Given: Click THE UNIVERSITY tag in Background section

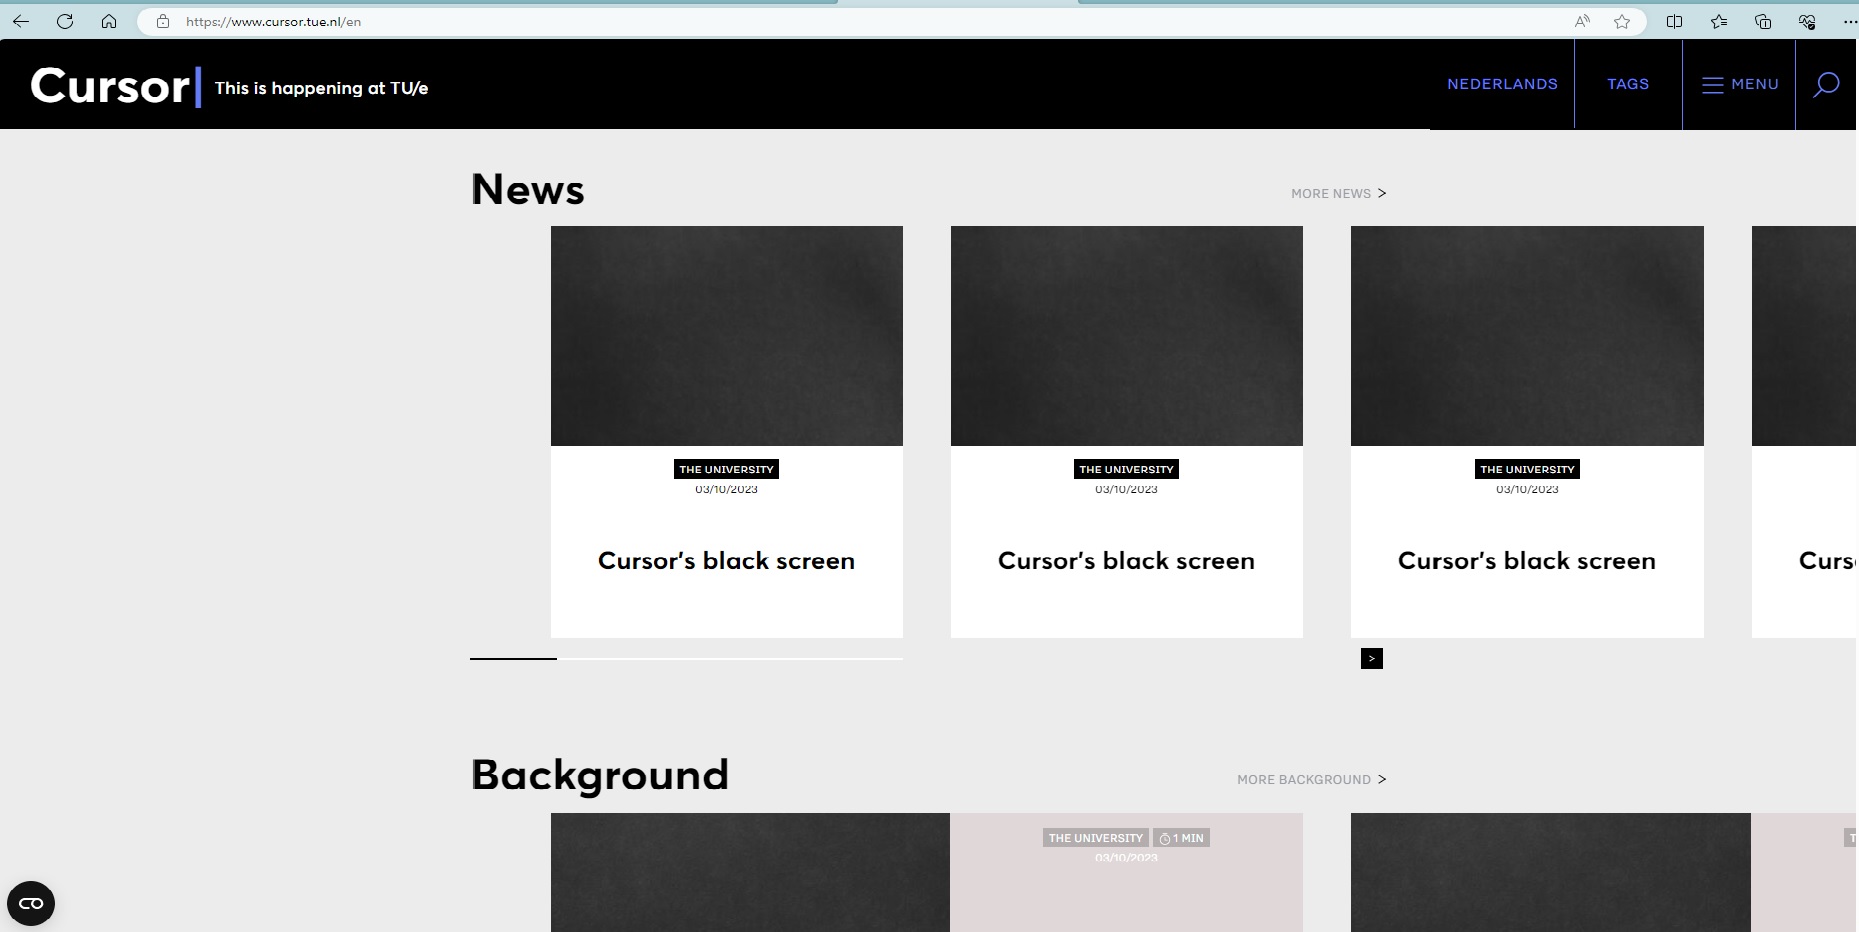Looking at the screenshot, I should 1096,838.
